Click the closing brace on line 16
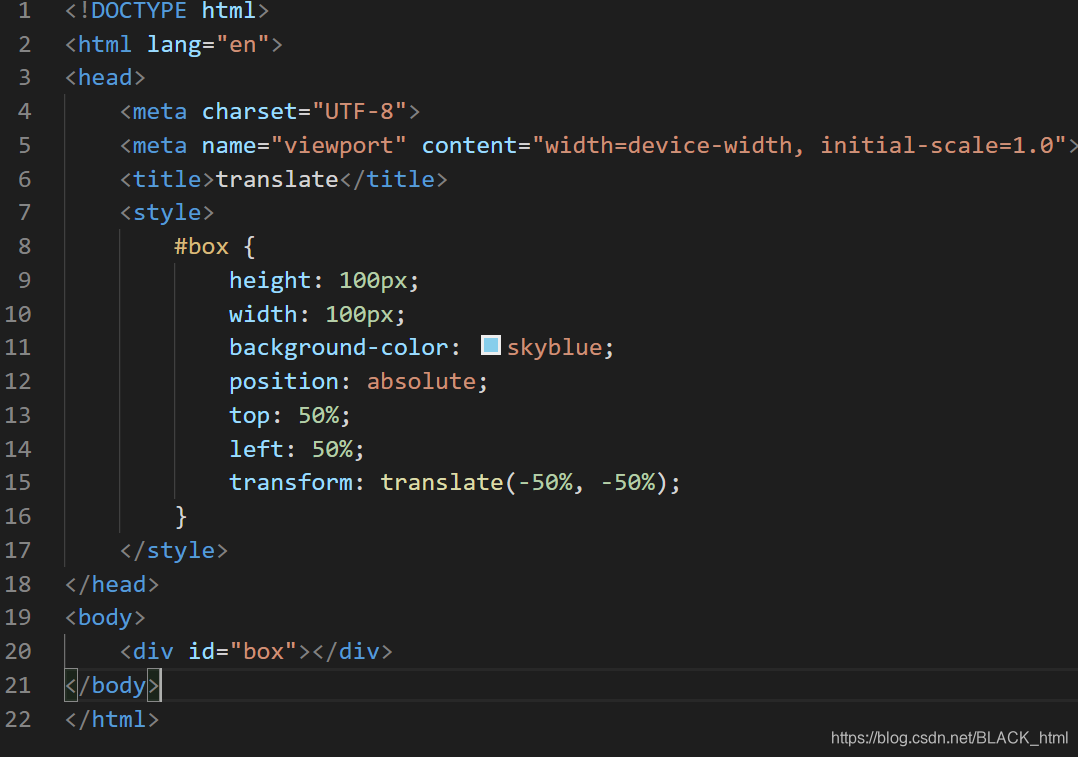 [x=181, y=516]
